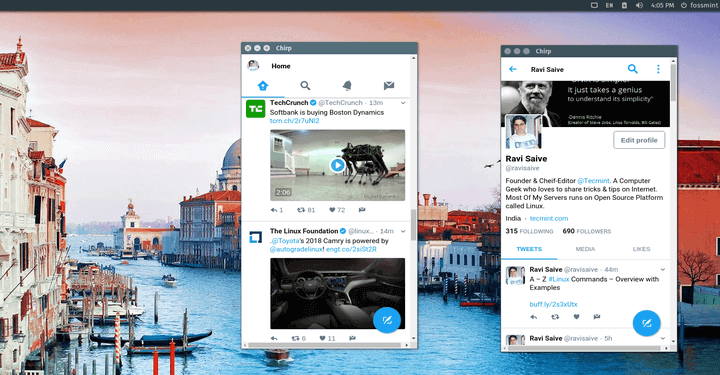Compose a new tweet in profile window
The width and height of the screenshot is (720, 375).
click(647, 323)
